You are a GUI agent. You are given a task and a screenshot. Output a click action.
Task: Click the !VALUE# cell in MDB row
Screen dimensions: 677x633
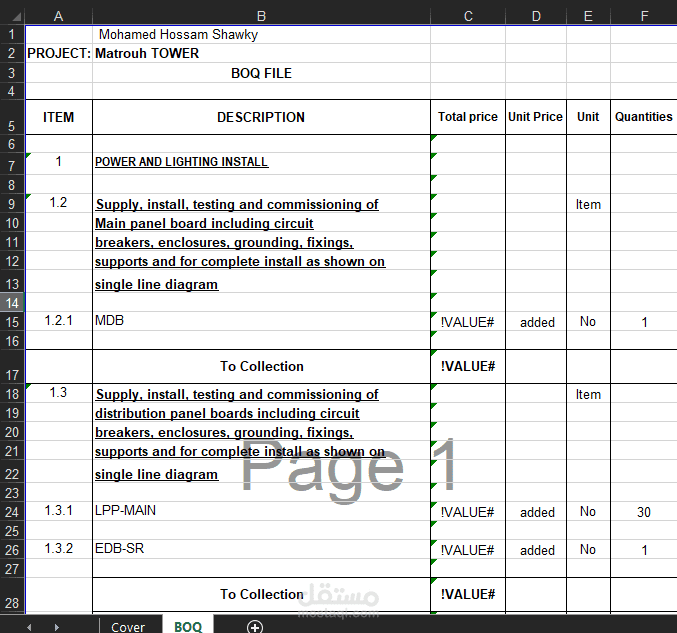[x=468, y=322]
